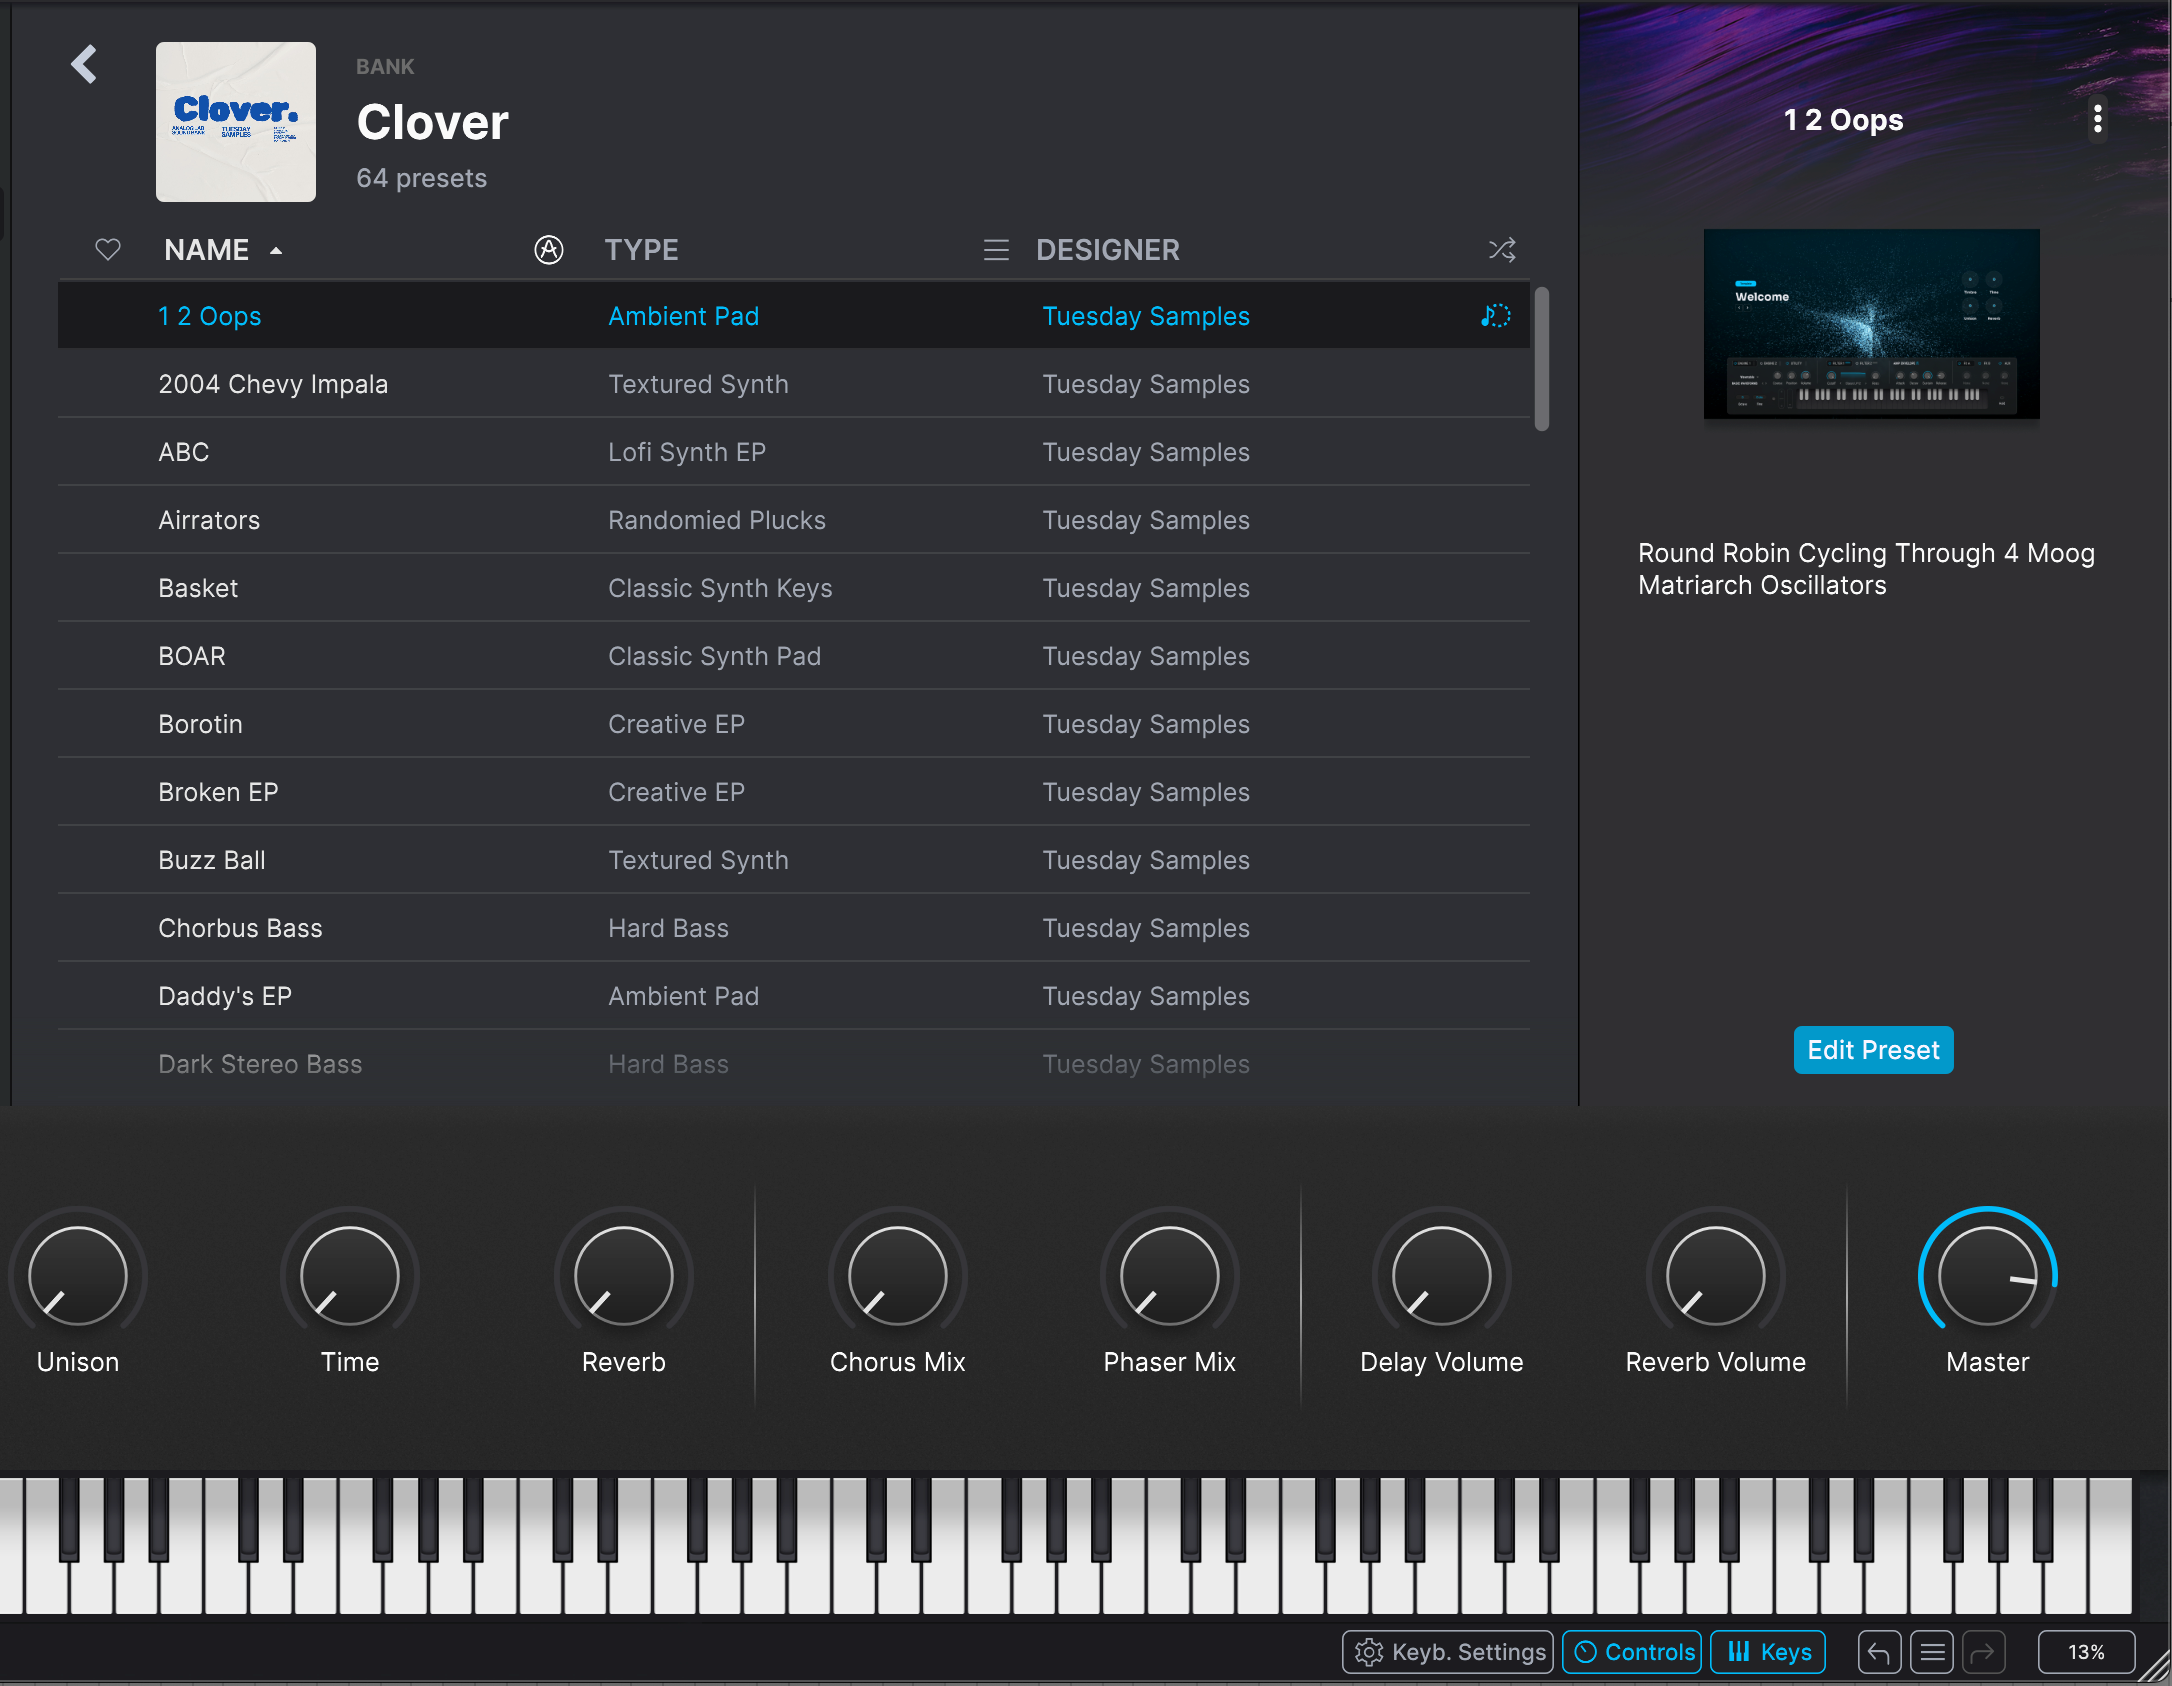The image size is (2172, 1686).
Task: Select the Basket preset
Action: 794,588
